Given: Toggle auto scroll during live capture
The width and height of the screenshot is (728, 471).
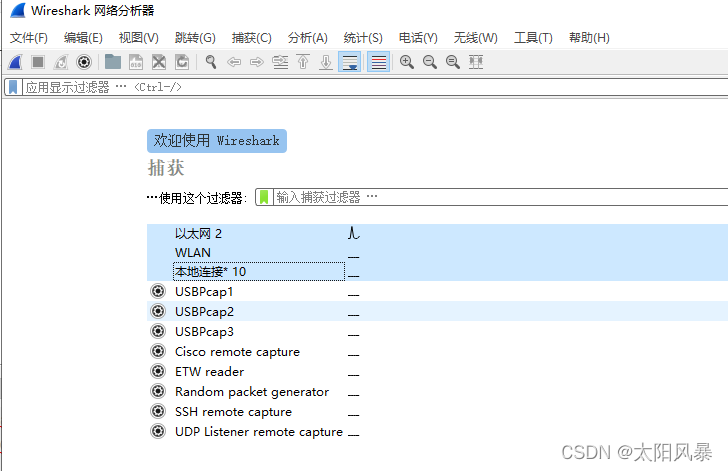Looking at the screenshot, I should click(x=350, y=62).
